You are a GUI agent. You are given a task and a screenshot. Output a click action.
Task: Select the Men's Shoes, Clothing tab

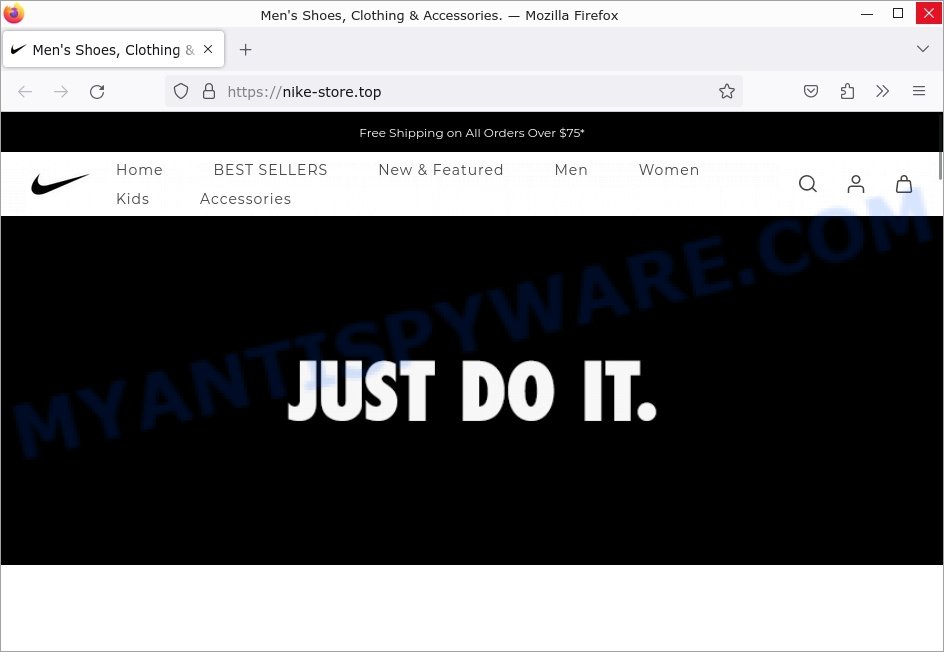(114, 49)
